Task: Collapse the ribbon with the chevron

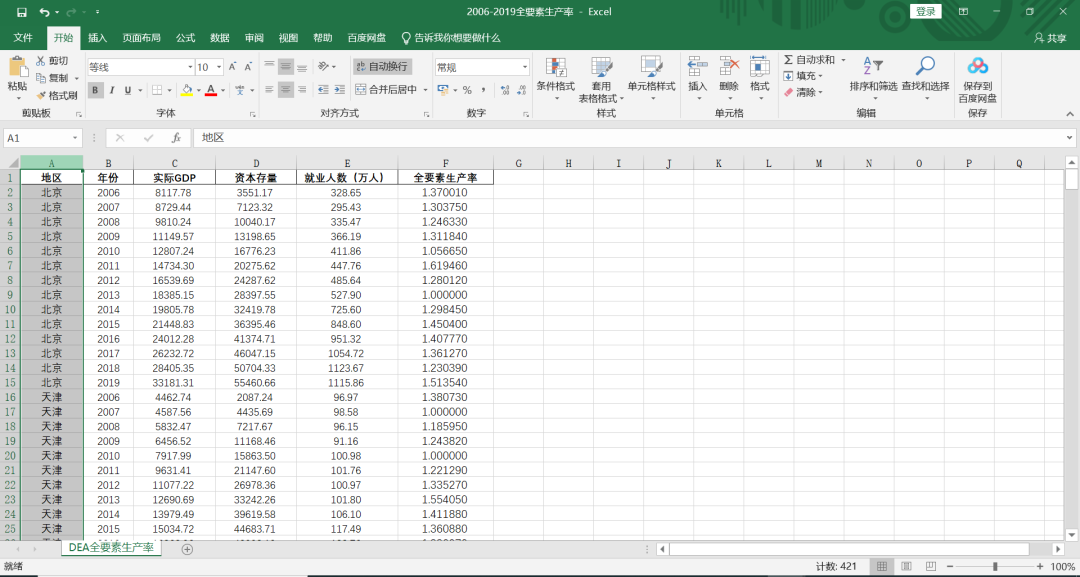Action: (x=1070, y=114)
